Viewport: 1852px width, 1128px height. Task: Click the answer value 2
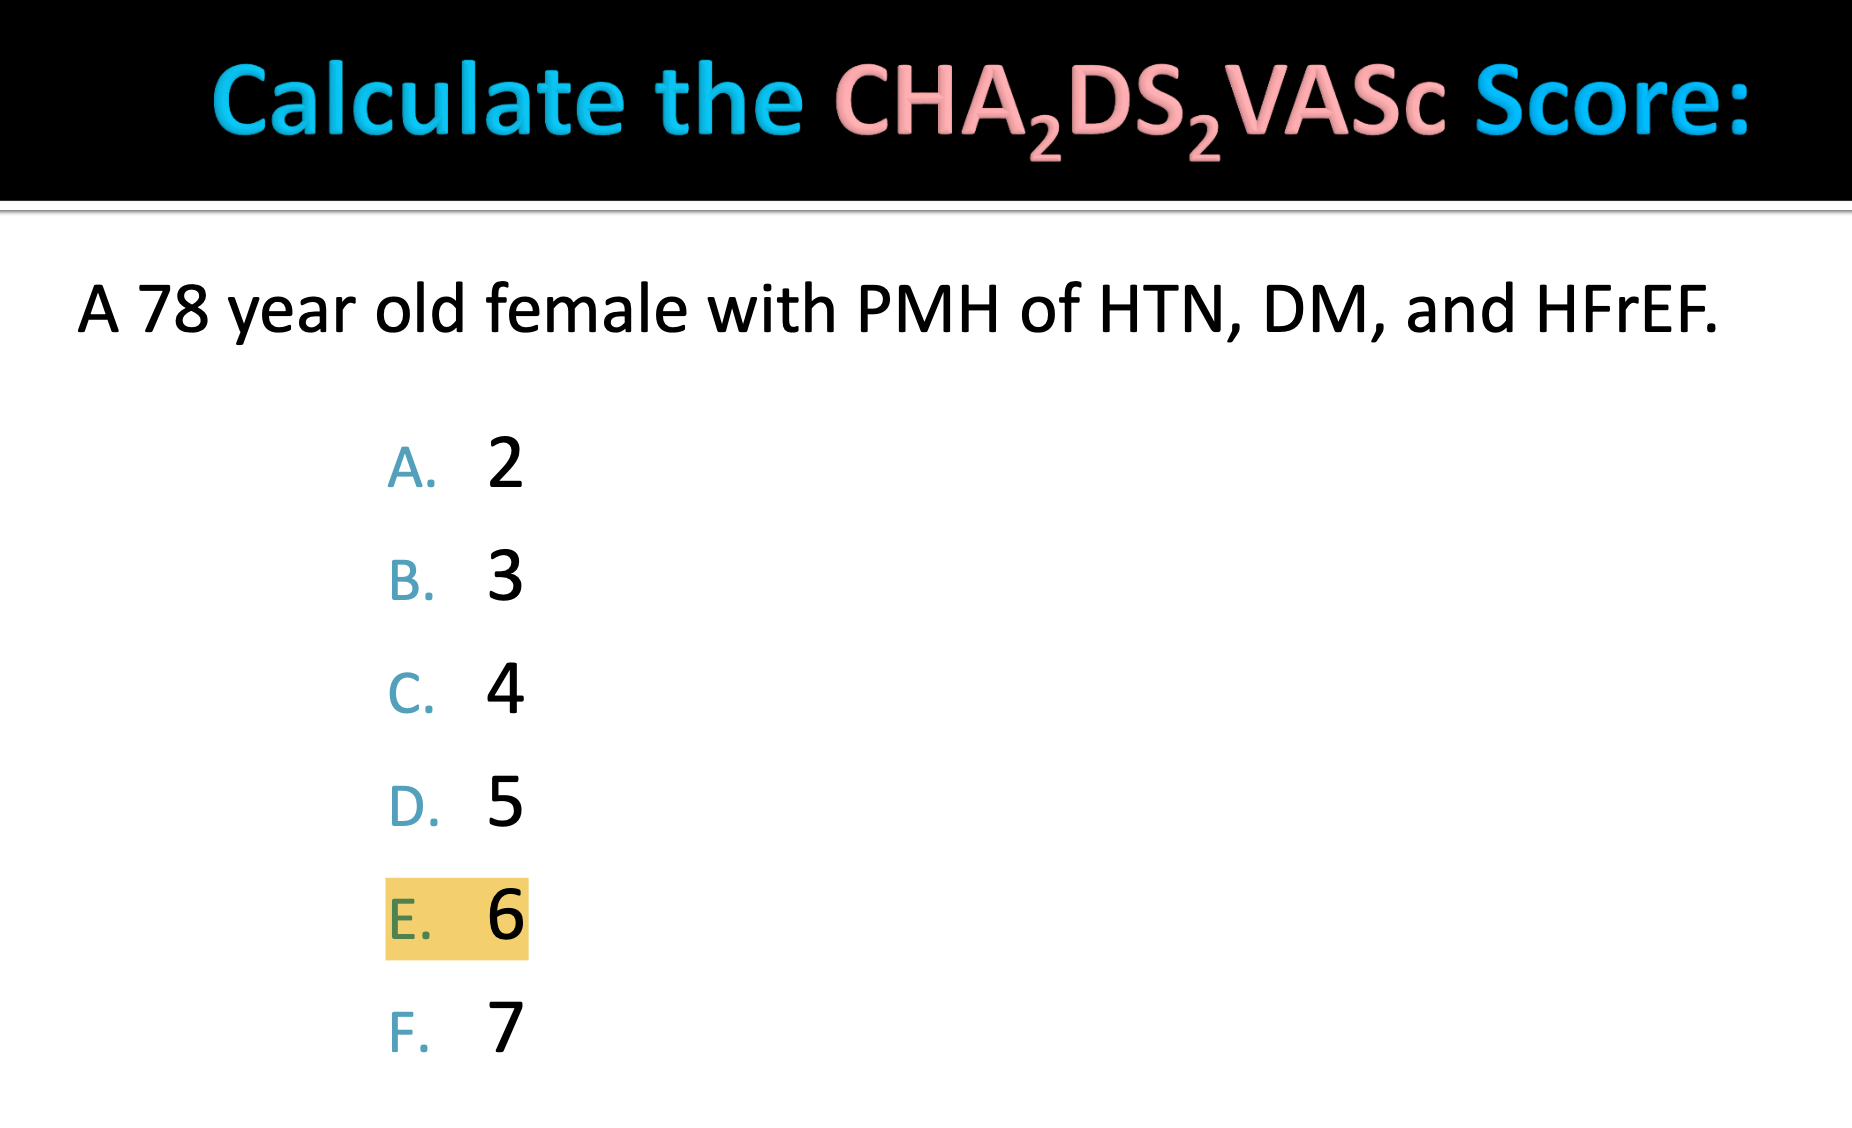point(505,463)
